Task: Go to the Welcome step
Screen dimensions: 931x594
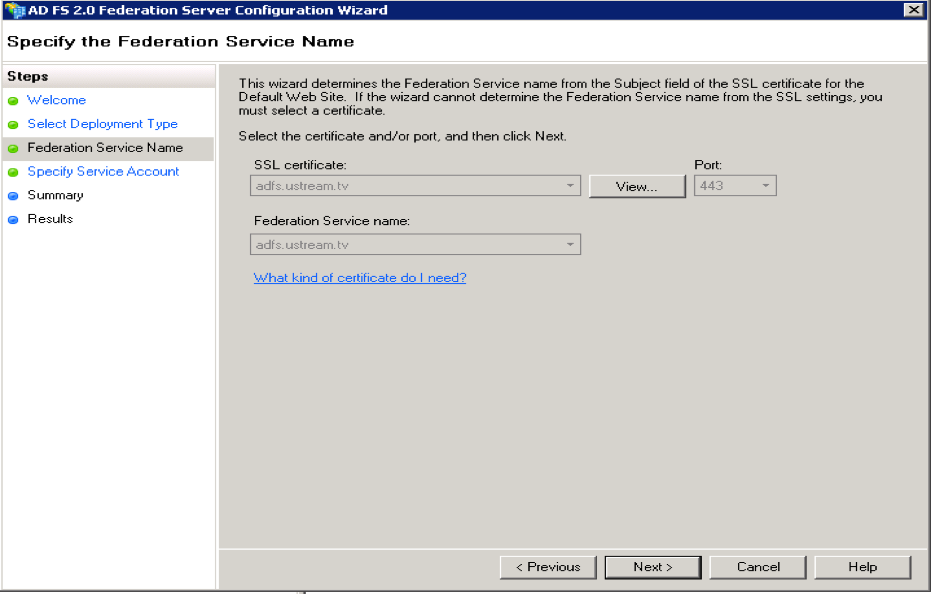Action: pos(57,100)
